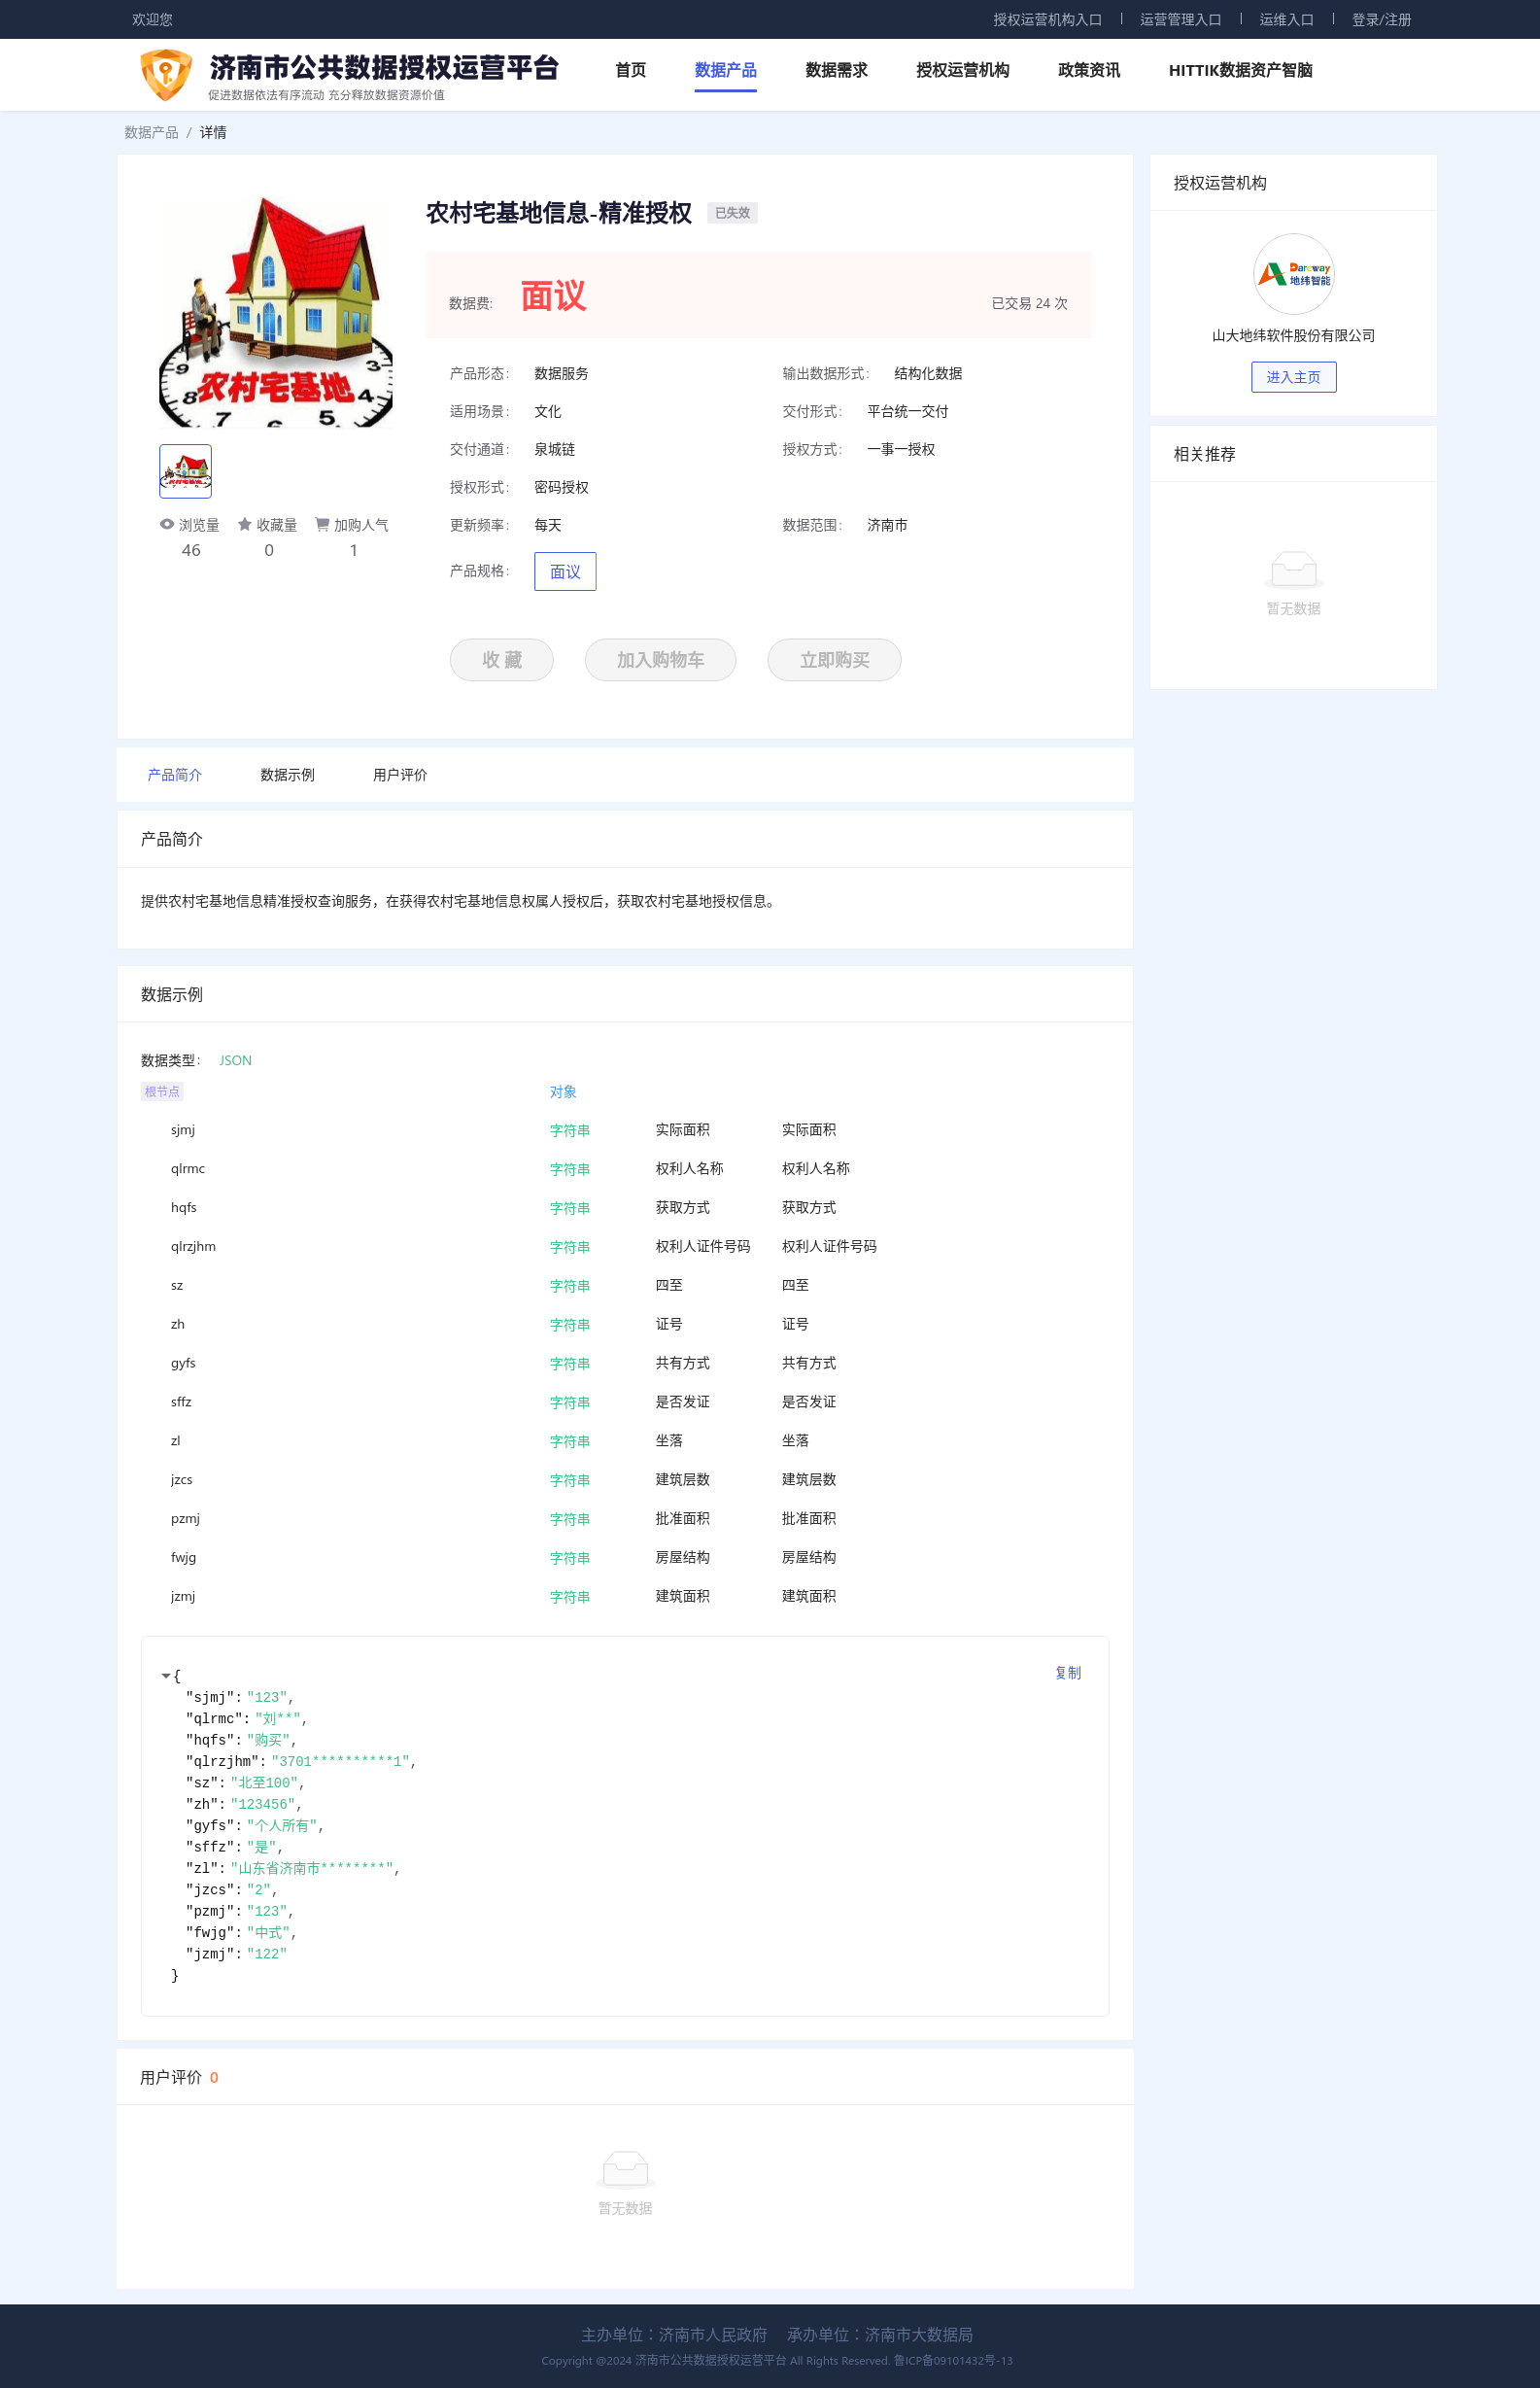Click the JSON data type label
Screen dimensions: 1540x2388
235,1060
